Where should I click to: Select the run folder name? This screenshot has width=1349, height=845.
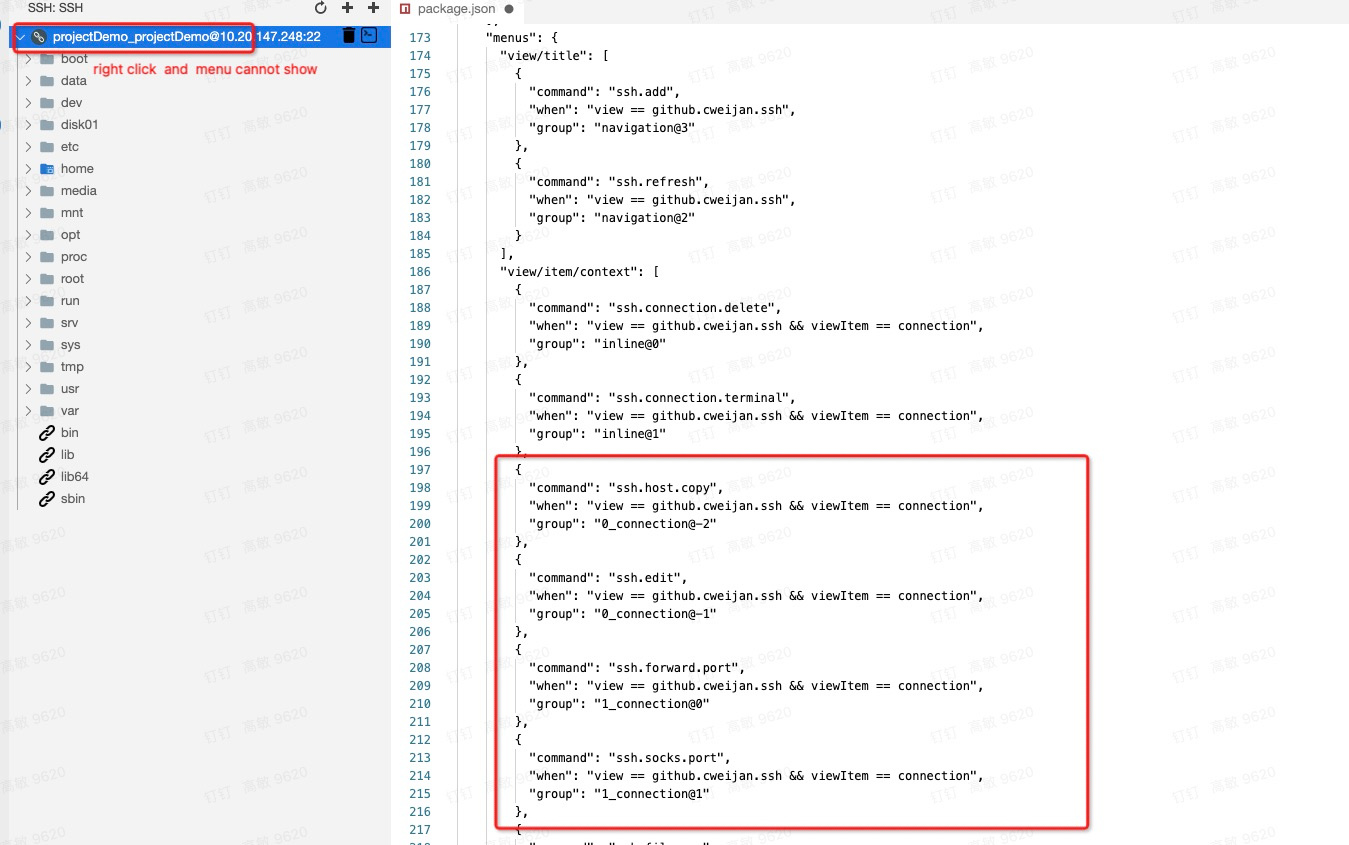(x=70, y=301)
